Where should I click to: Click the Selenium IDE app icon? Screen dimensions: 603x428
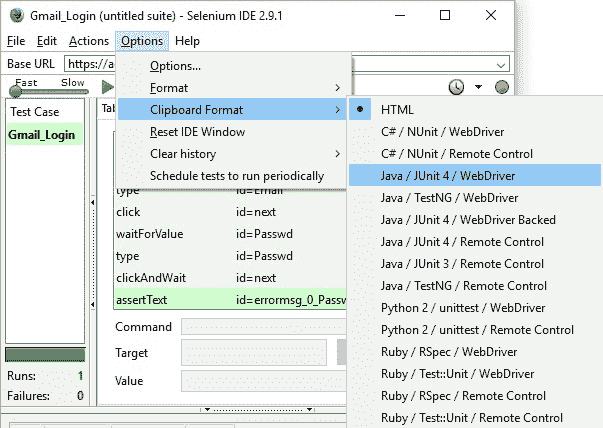click(x=17, y=15)
